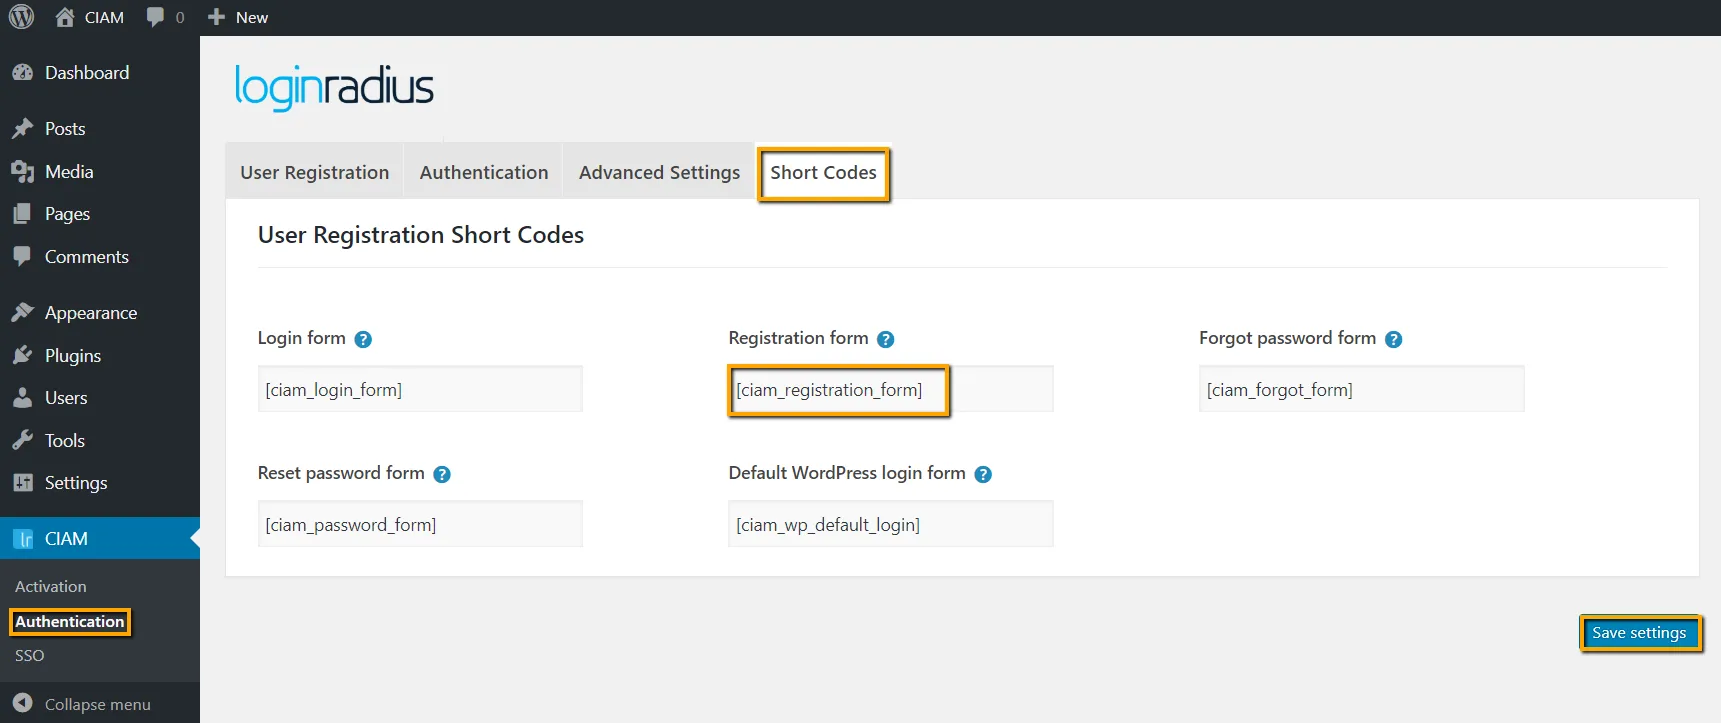
Task: Click the Collapse menu arrow icon
Action: pos(23,704)
